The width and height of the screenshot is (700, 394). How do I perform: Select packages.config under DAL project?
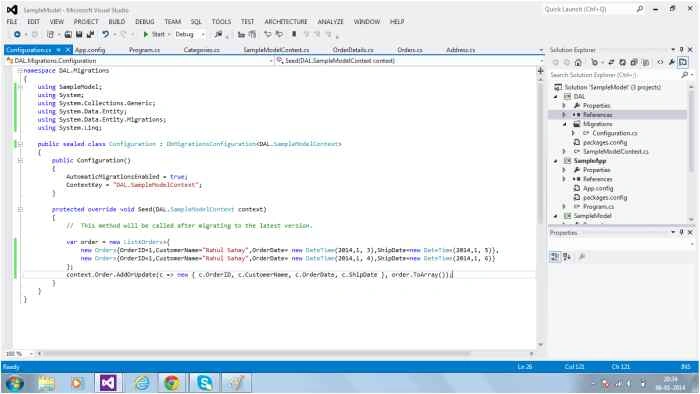[x=605, y=142]
